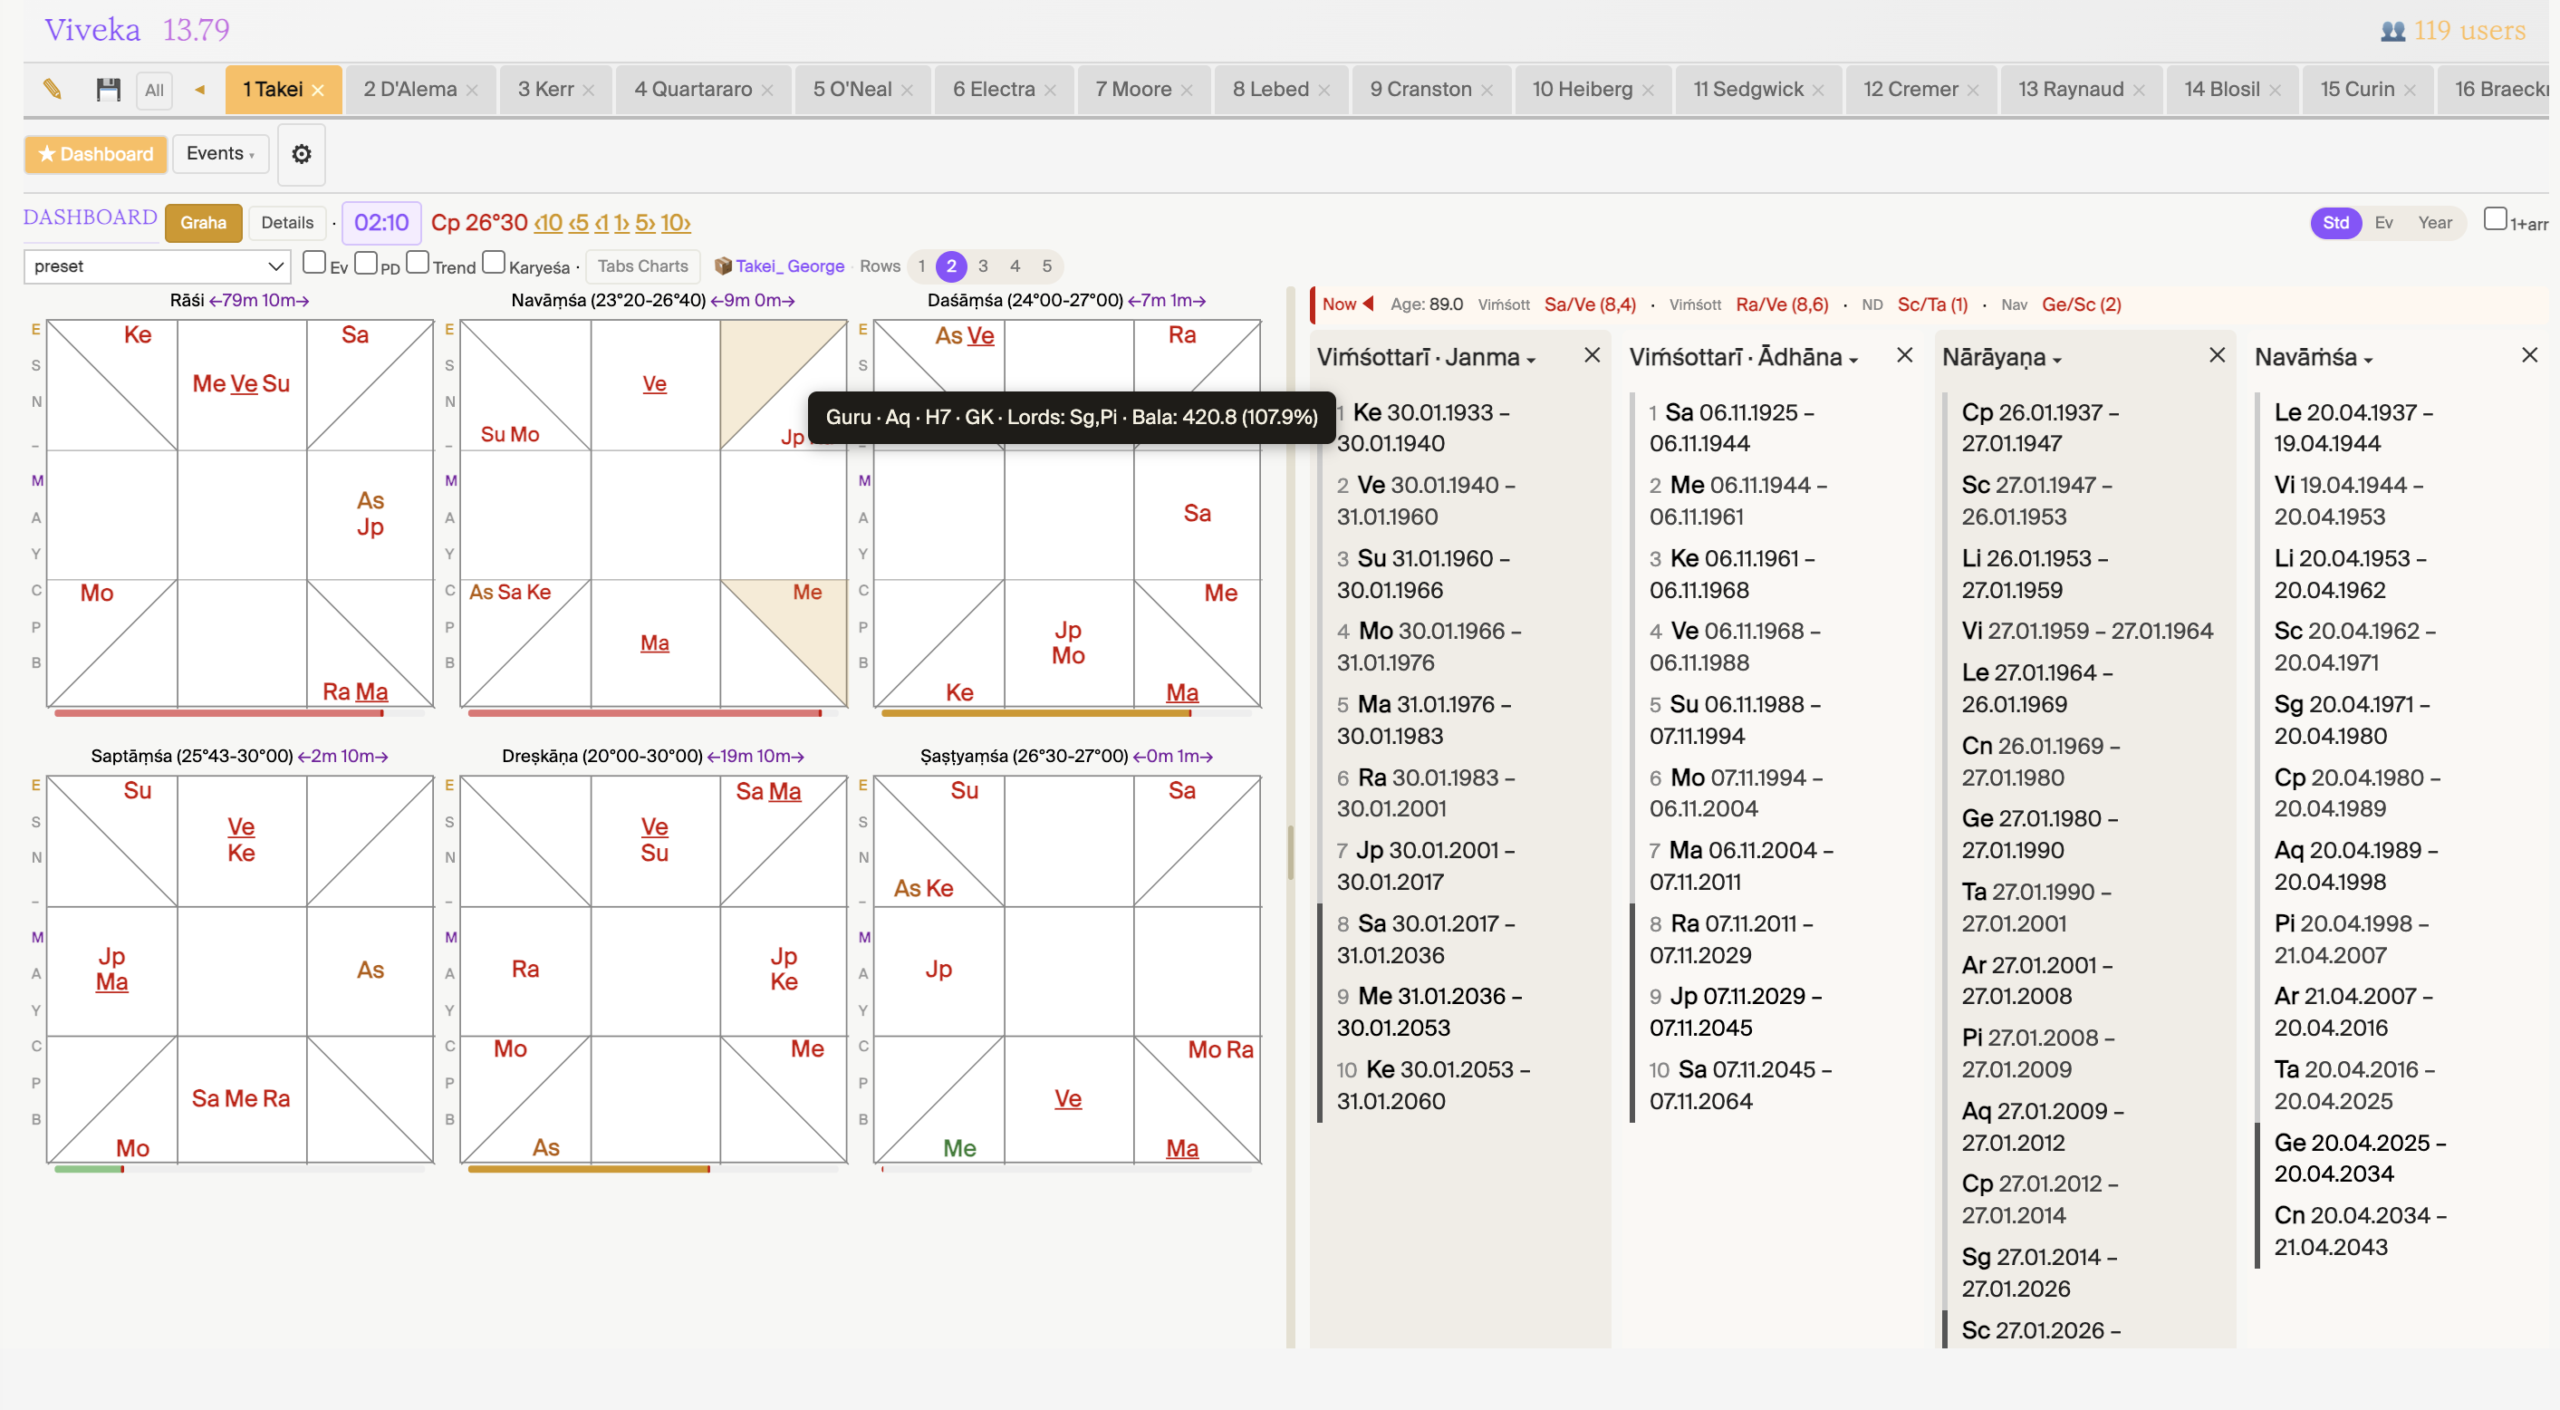
Task: Open the package icon beside Takei_George
Action: point(722,266)
